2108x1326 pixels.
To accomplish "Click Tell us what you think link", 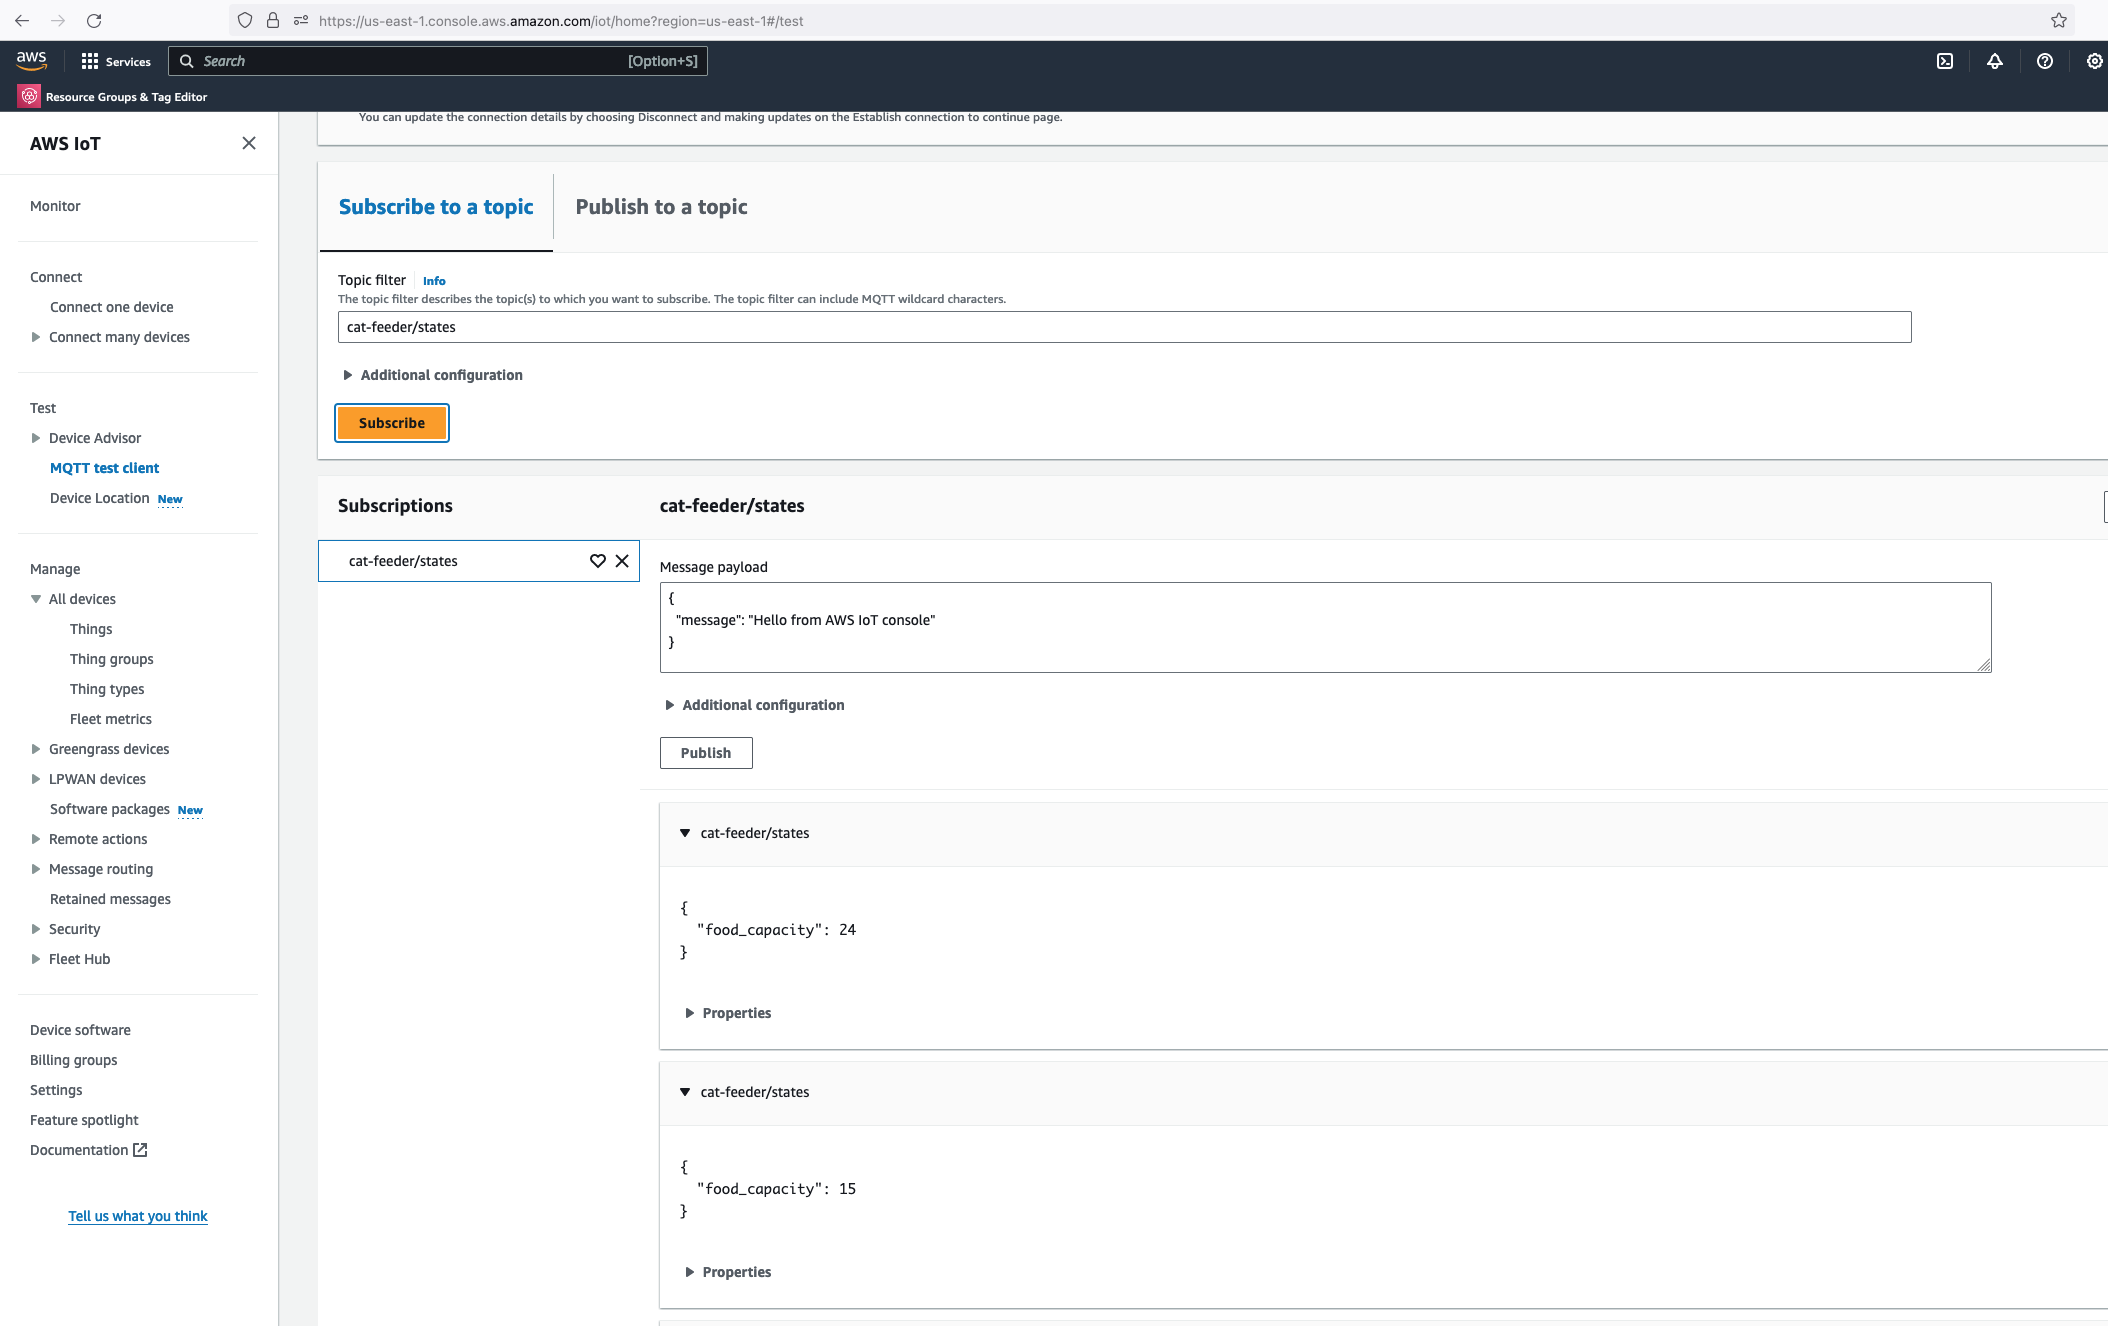I will click(x=138, y=1216).
